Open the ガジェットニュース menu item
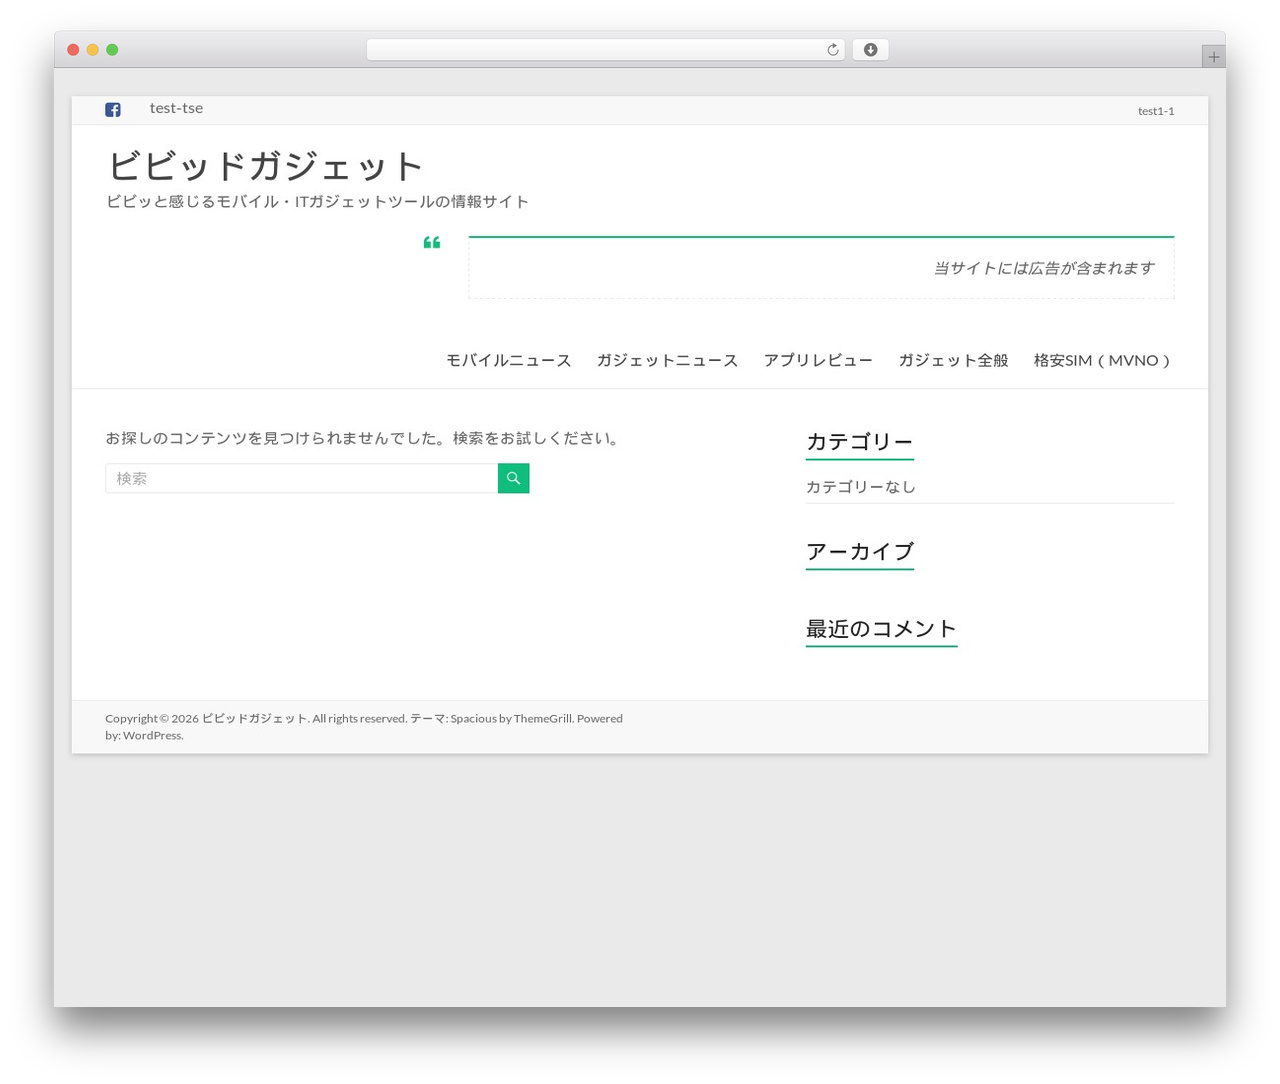Screen dimensions: 1280x1084 pyautogui.click(x=667, y=360)
